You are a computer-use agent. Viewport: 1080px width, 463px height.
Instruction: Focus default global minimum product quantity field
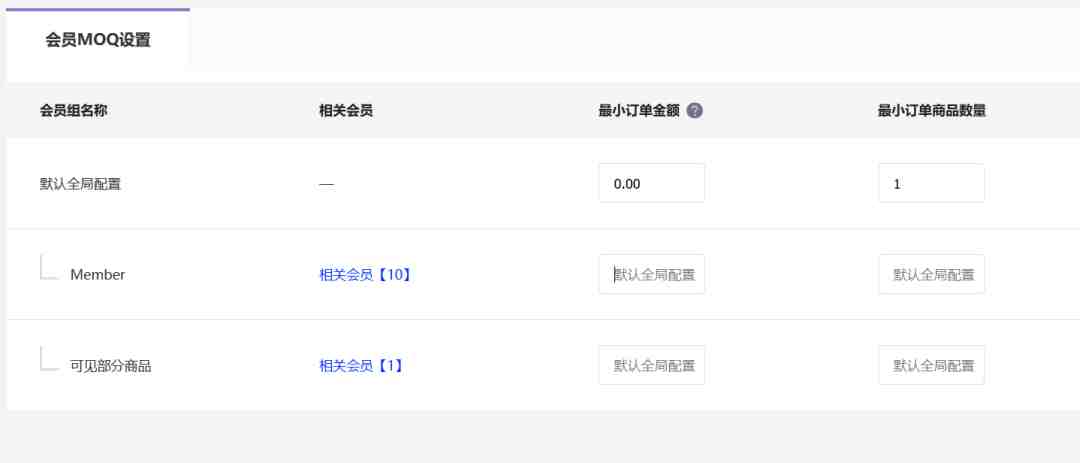(931, 184)
